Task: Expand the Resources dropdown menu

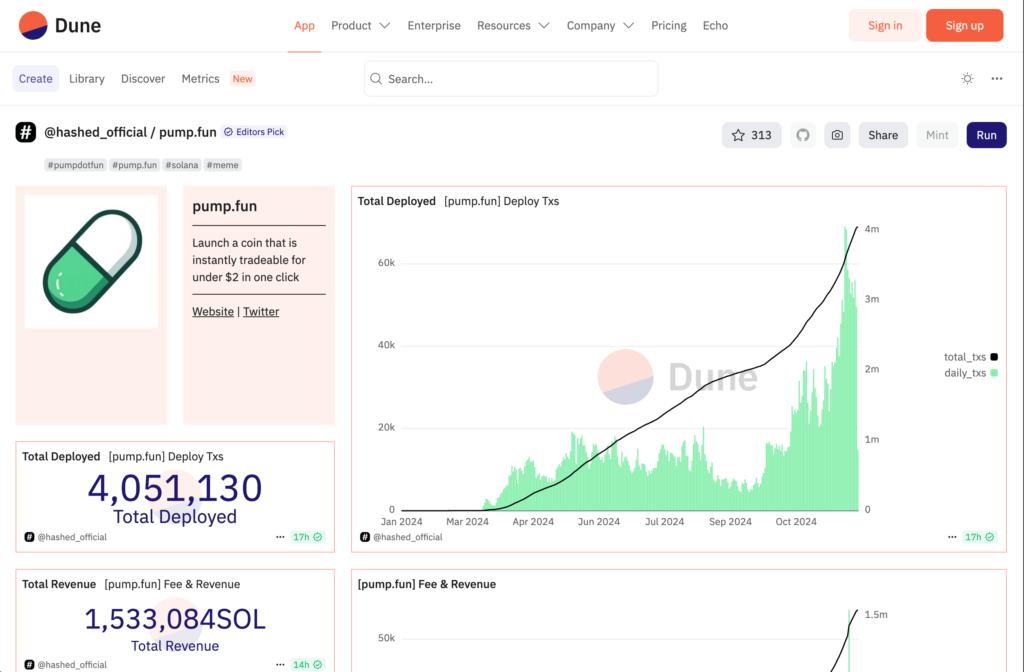Action: [513, 25]
